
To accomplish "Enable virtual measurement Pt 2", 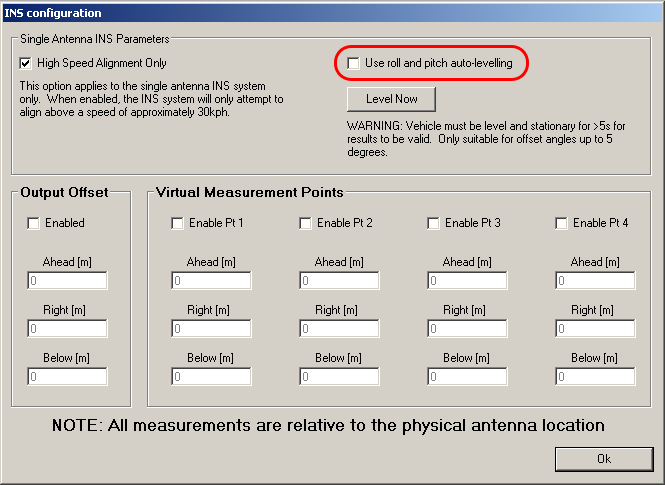I will pos(306,223).
